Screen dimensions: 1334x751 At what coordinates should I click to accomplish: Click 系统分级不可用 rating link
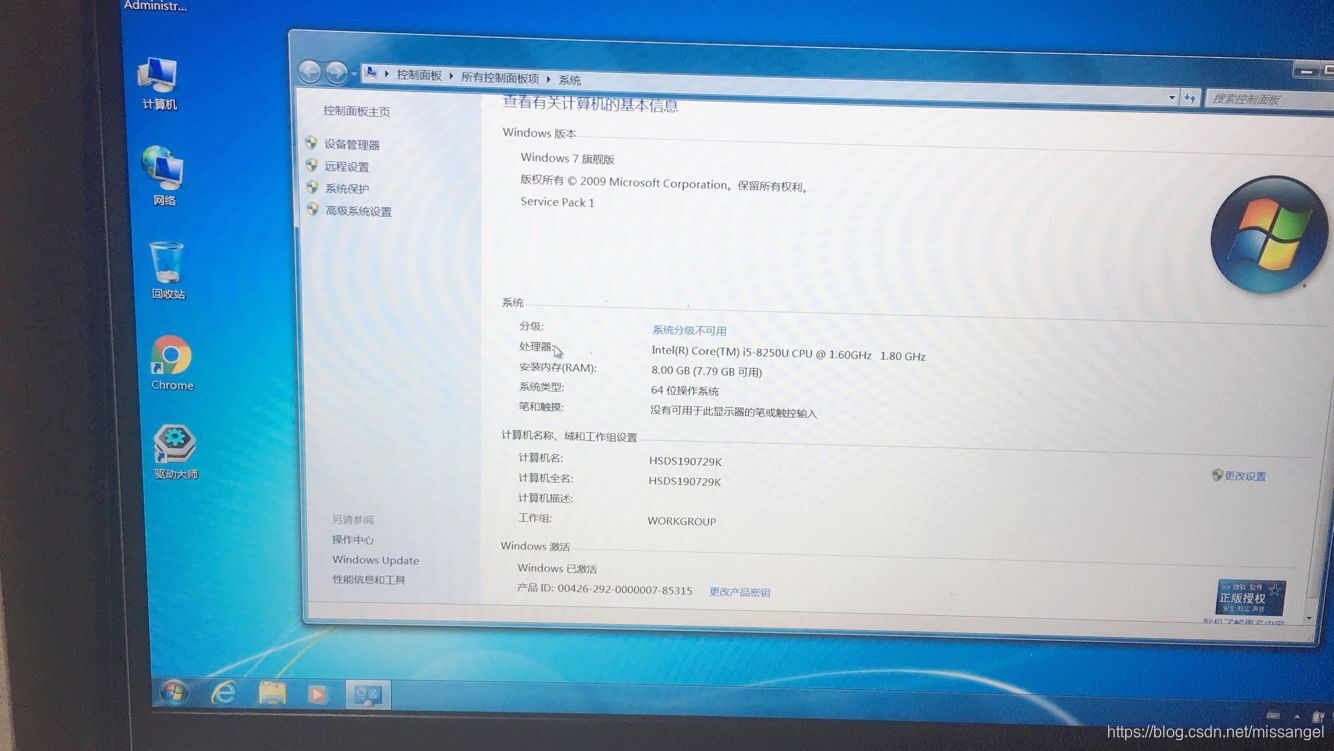pos(689,330)
